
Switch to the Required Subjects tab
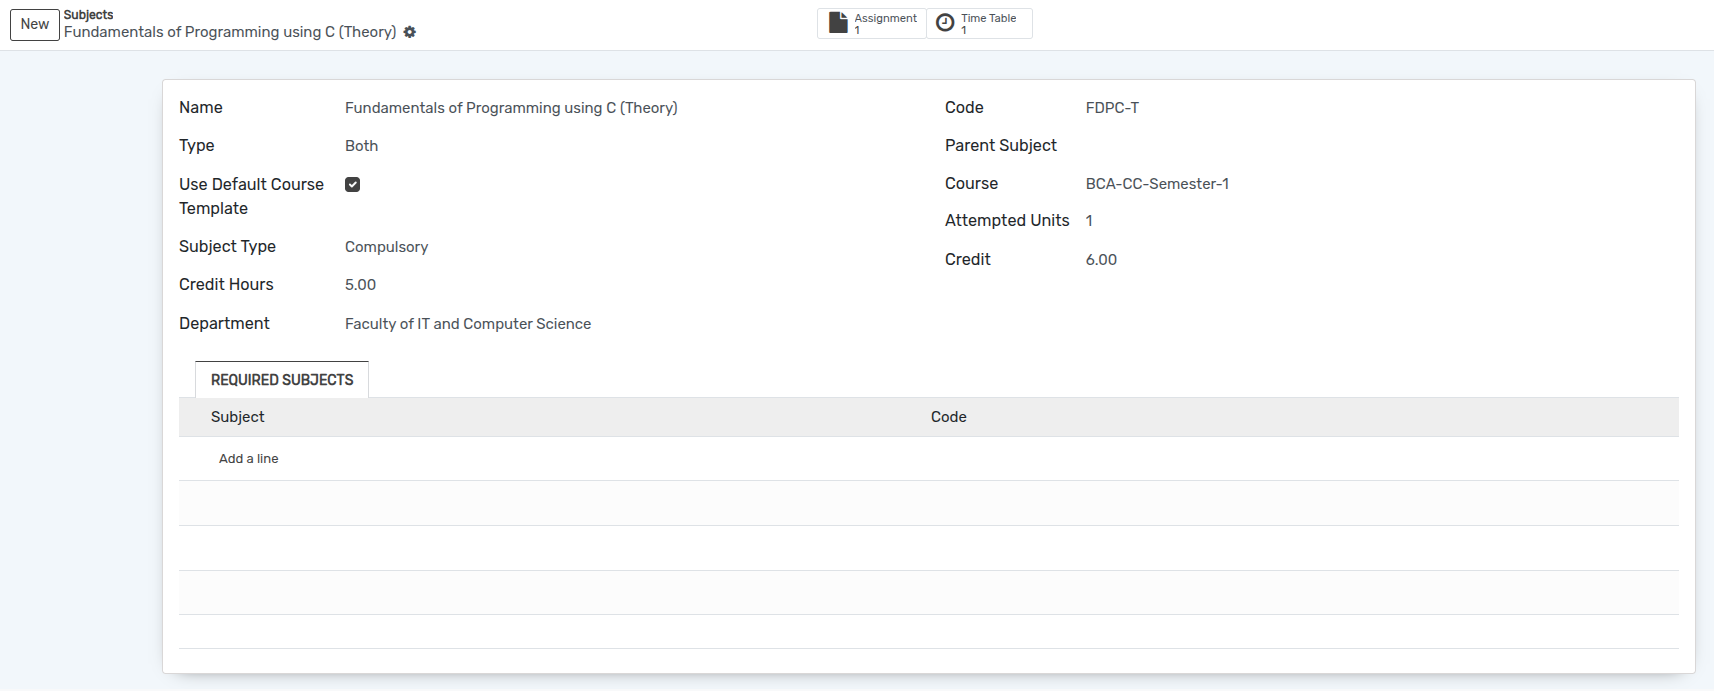(282, 380)
